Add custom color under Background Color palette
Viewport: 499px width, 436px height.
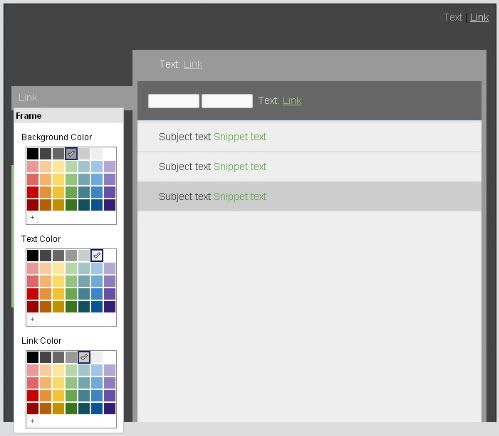[32, 217]
